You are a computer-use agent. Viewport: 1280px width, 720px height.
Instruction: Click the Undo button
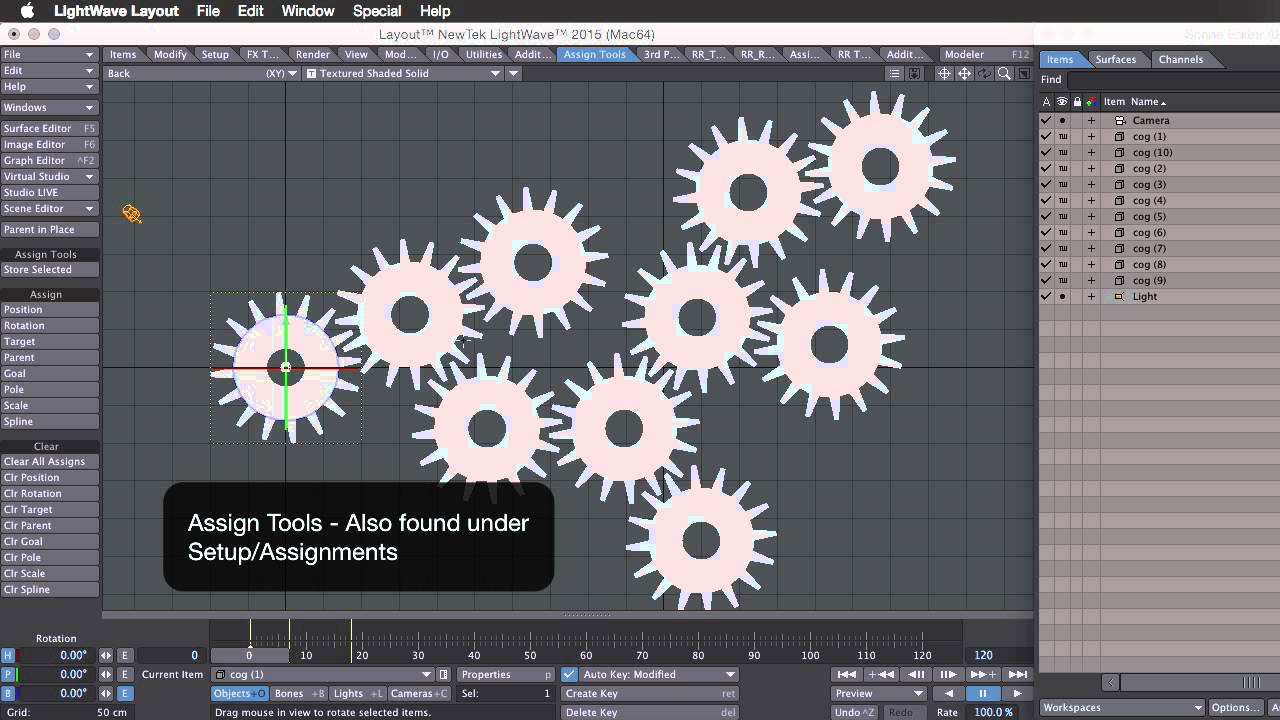point(855,712)
